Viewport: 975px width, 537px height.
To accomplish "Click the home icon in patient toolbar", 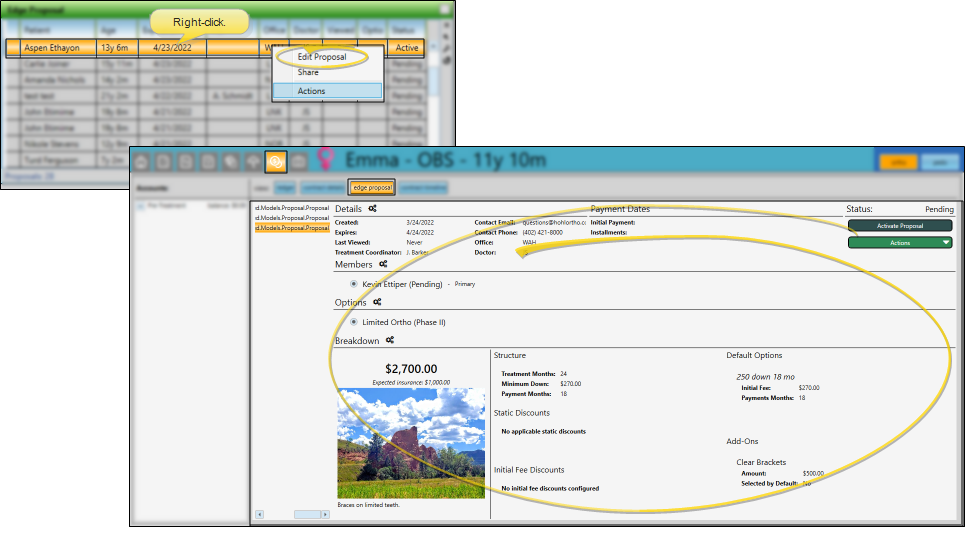I will (x=142, y=162).
